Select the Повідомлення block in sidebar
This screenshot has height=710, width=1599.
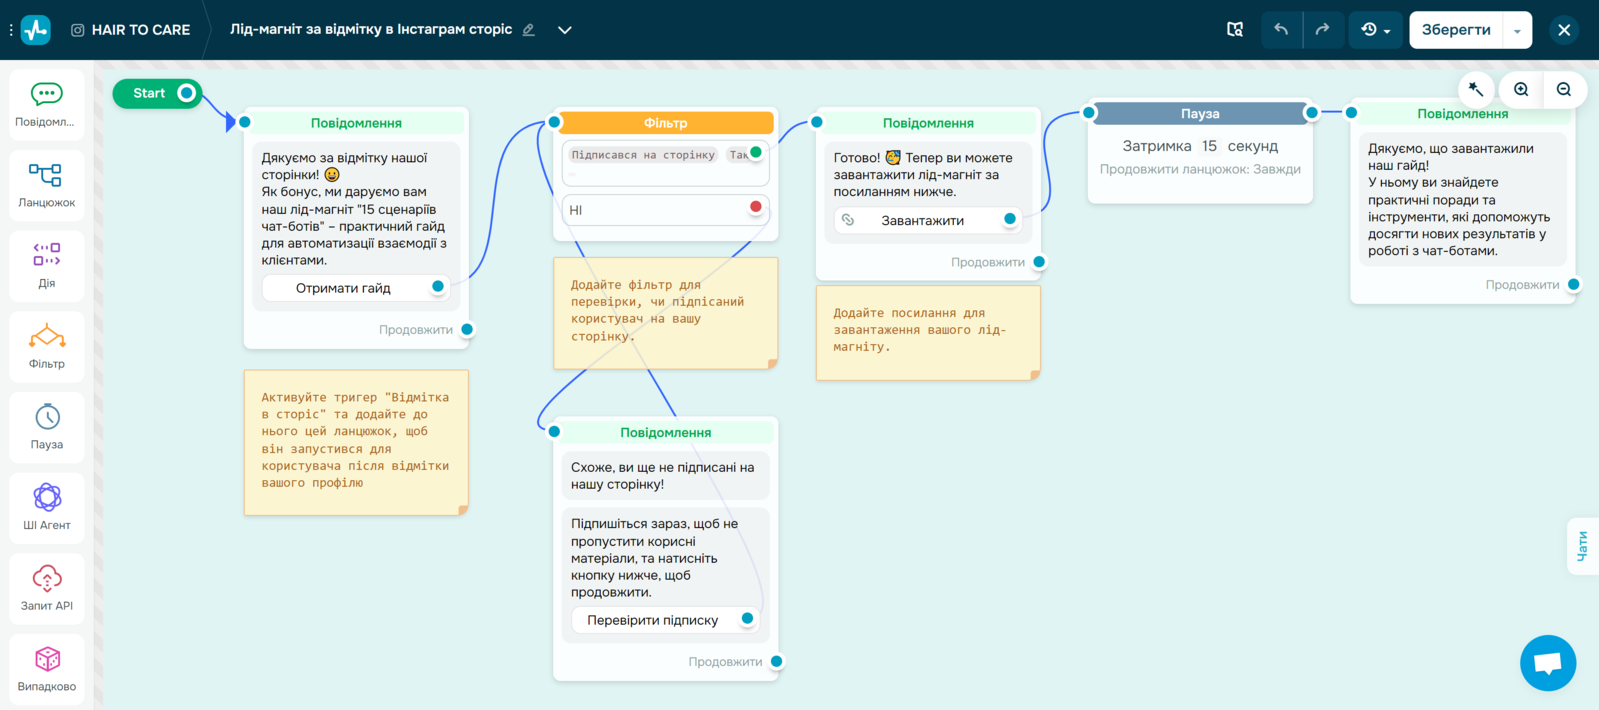46,104
